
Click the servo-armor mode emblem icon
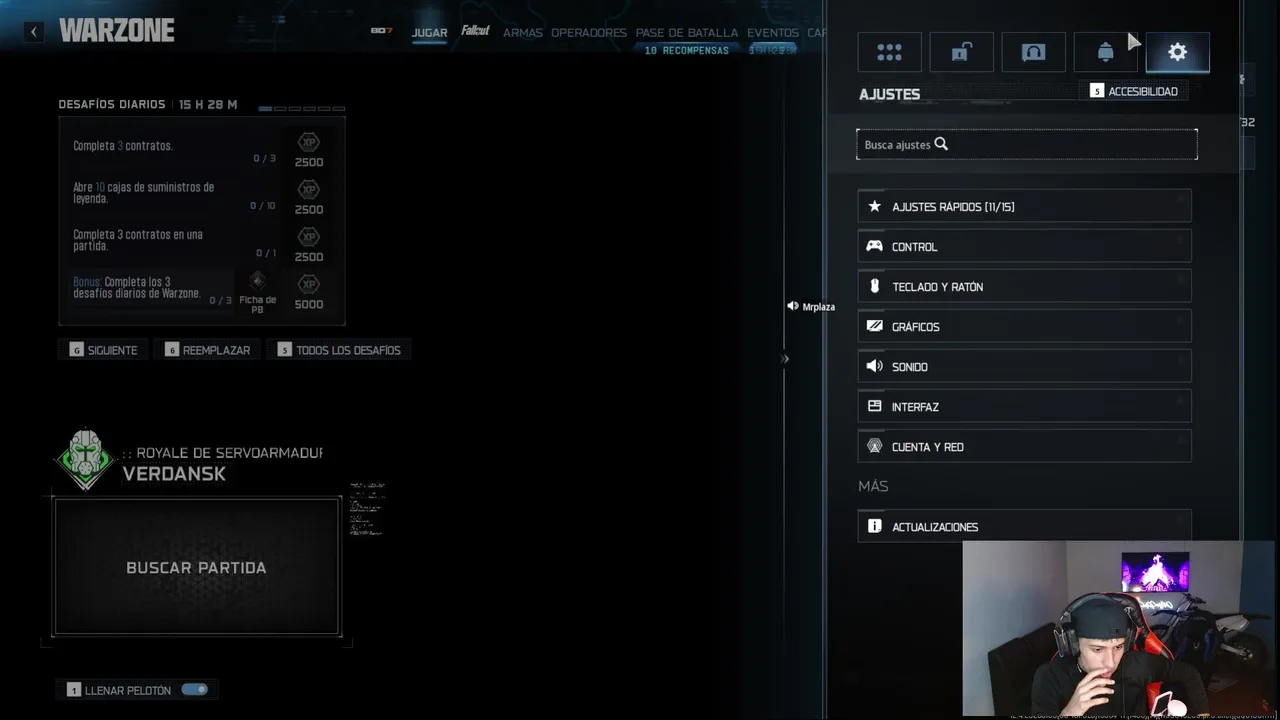pyautogui.click(x=85, y=460)
